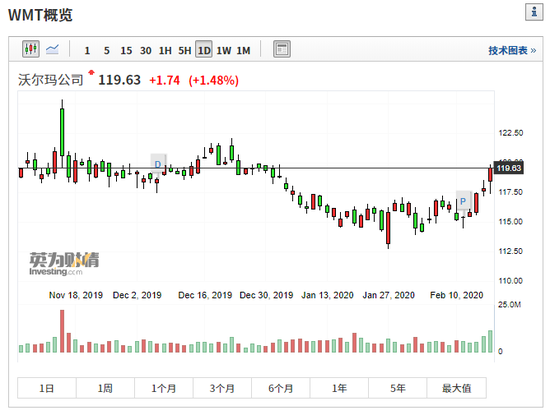Select the 1-minute interval
Viewport: 550px width, 415px height.
click(x=87, y=51)
